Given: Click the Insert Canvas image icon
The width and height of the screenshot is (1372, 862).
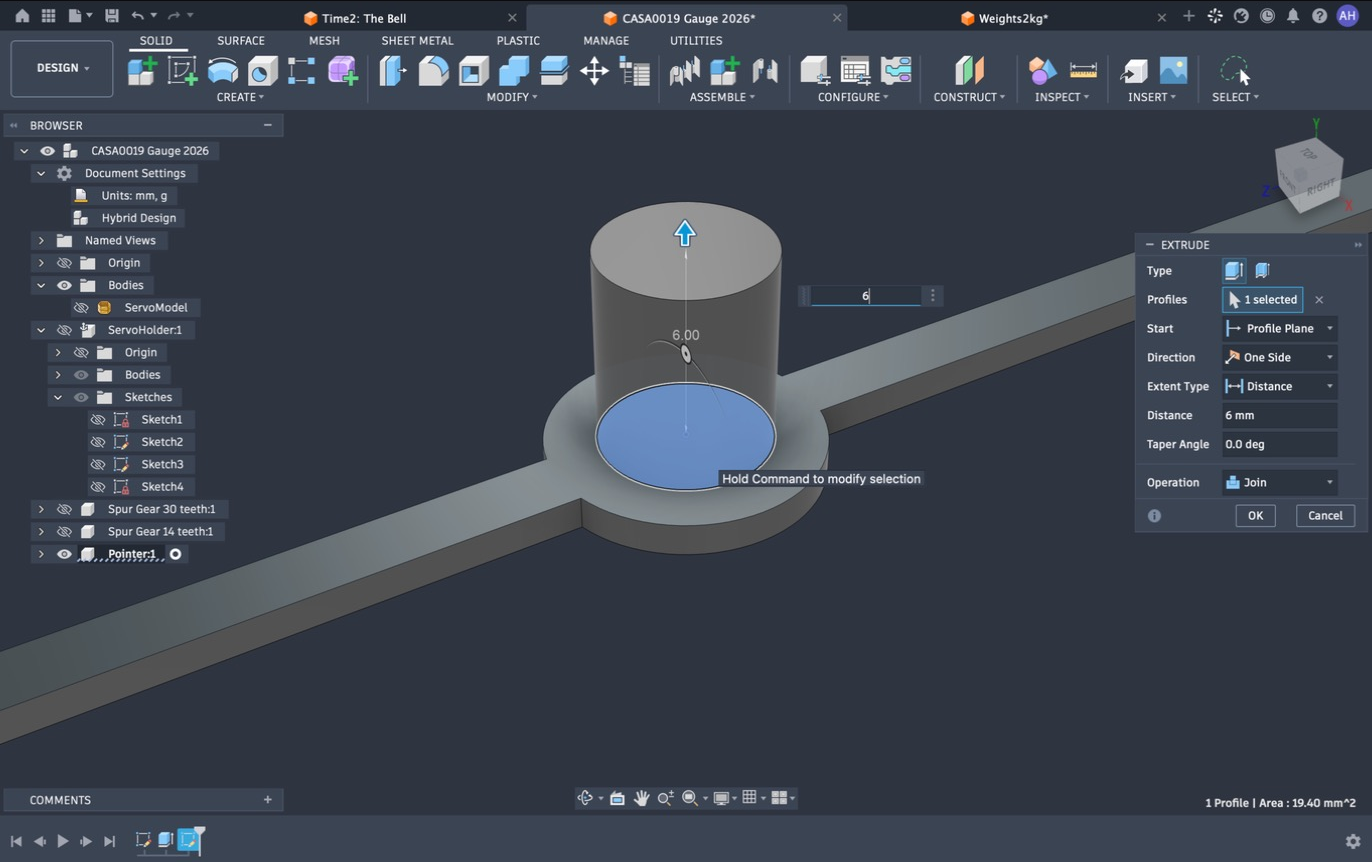Looking at the screenshot, I should pos(1173,70).
